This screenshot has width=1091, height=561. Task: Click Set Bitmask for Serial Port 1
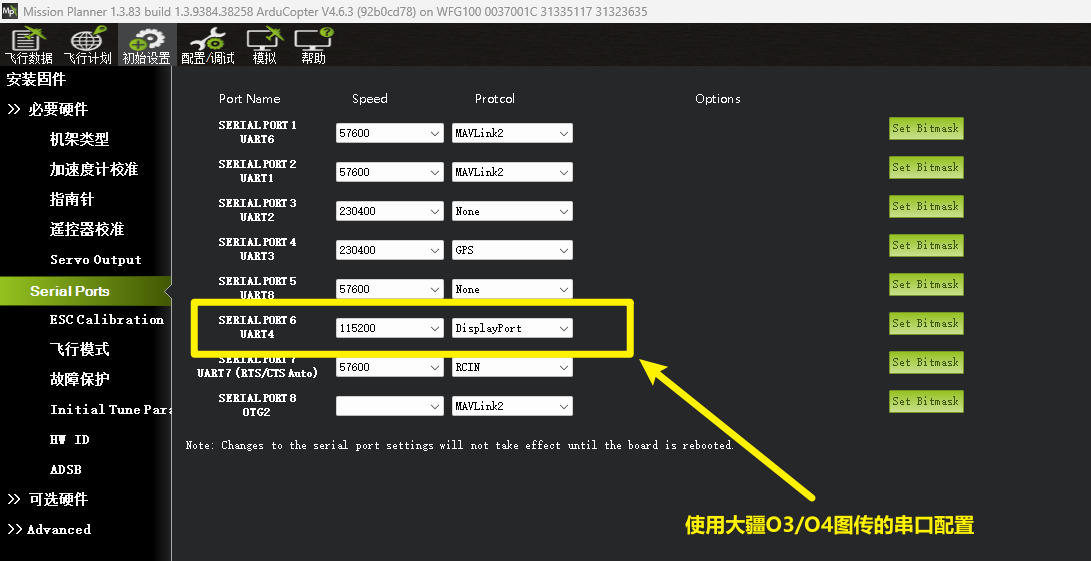pyautogui.click(x=925, y=129)
